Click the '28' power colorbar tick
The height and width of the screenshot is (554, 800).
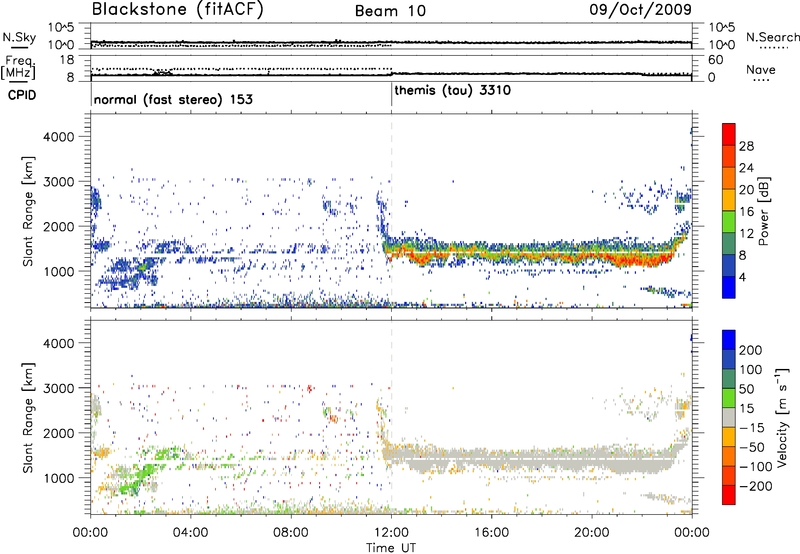click(x=746, y=146)
